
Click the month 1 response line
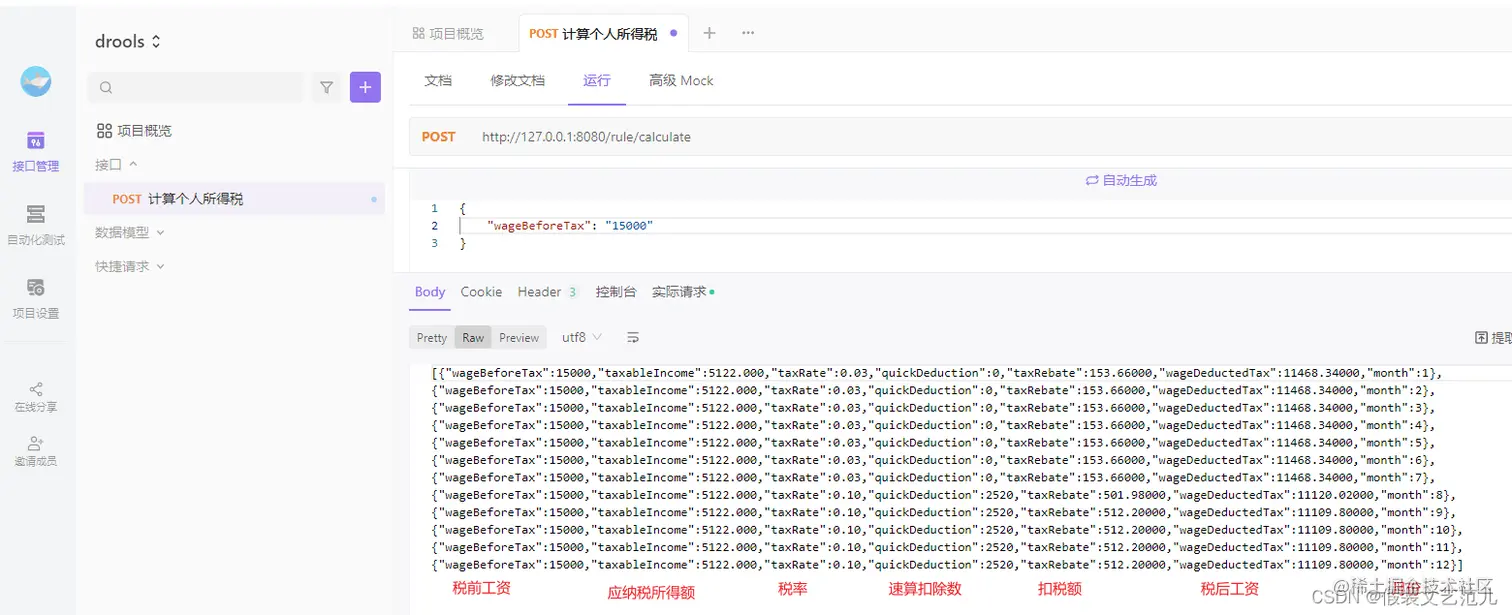pyautogui.click(x=937, y=372)
